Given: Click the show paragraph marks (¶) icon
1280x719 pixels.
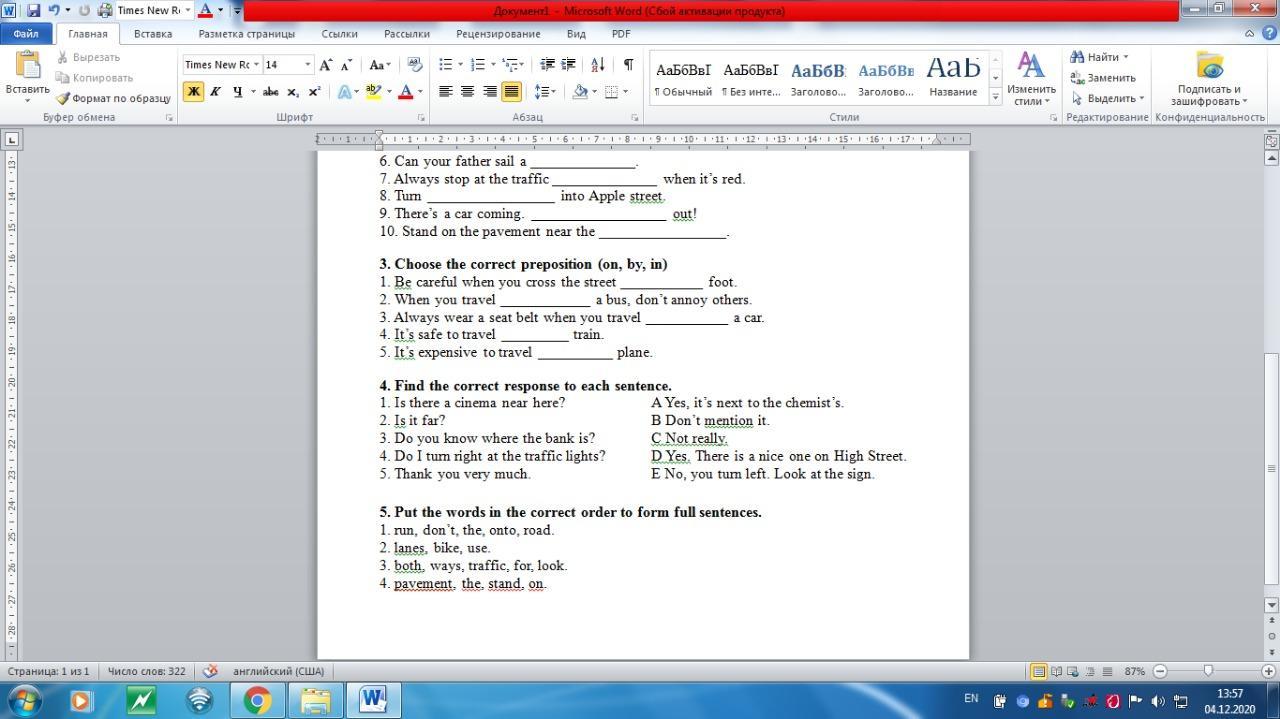Looking at the screenshot, I should [628, 65].
